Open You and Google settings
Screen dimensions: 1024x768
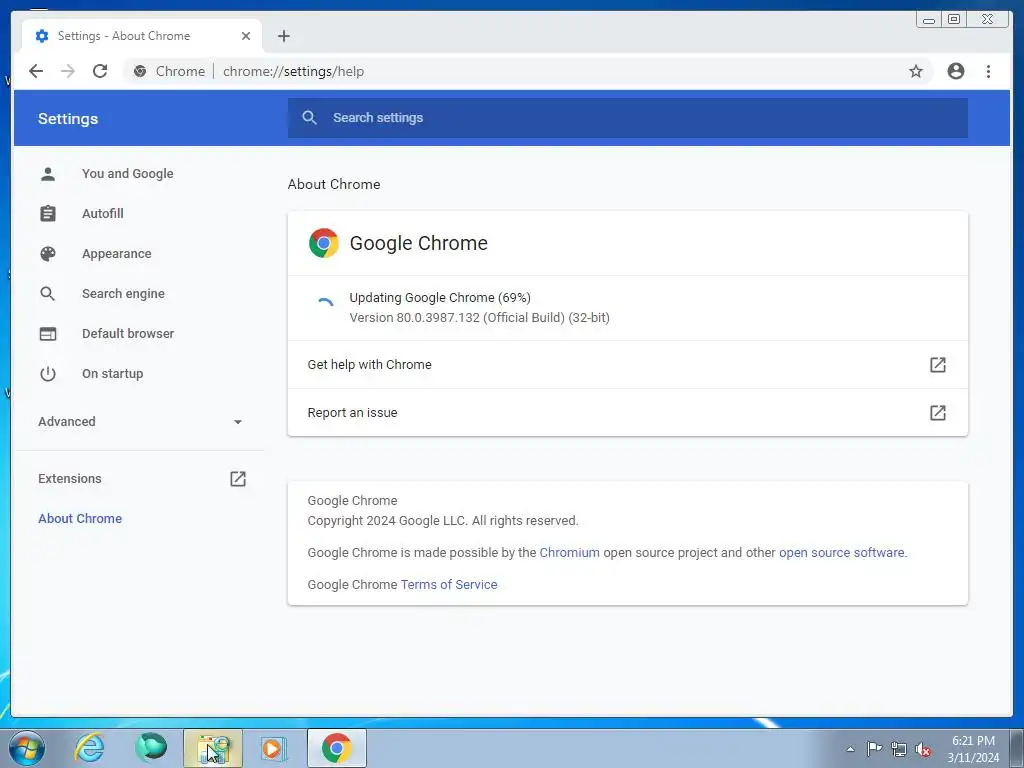(127, 174)
